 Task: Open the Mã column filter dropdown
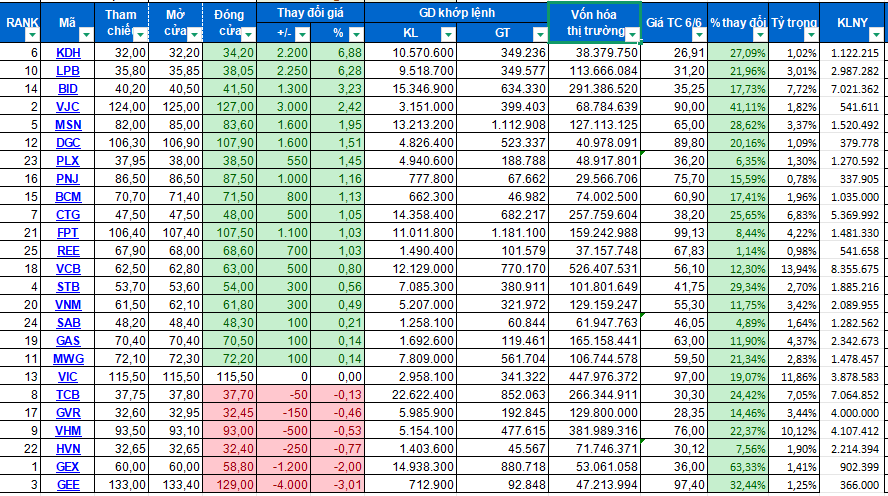(86, 35)
